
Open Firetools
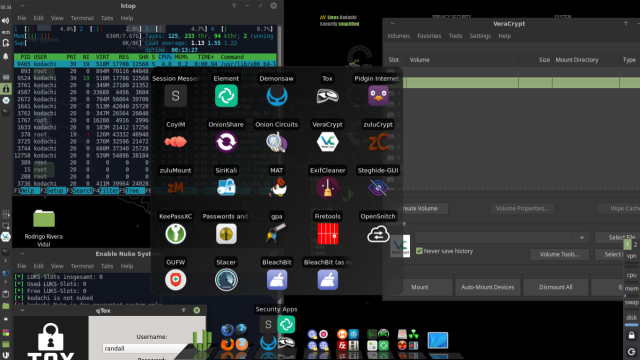[327, 234]
